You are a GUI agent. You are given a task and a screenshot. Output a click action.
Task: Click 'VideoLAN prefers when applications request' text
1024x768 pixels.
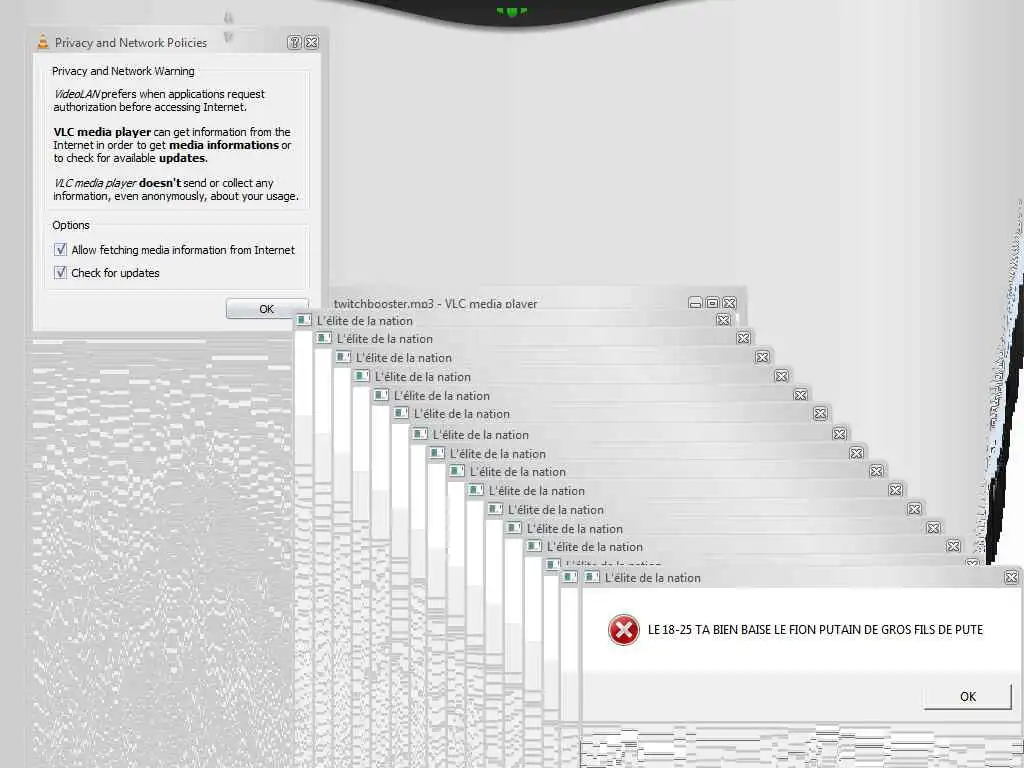[x=159, y=94]
